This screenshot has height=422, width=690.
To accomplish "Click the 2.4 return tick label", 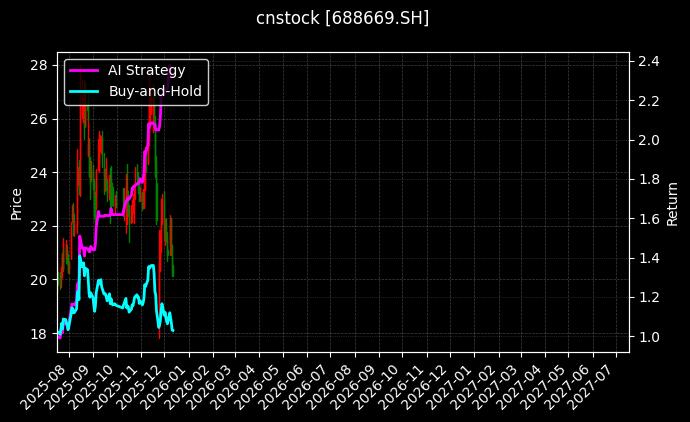I will pos(649,61).
